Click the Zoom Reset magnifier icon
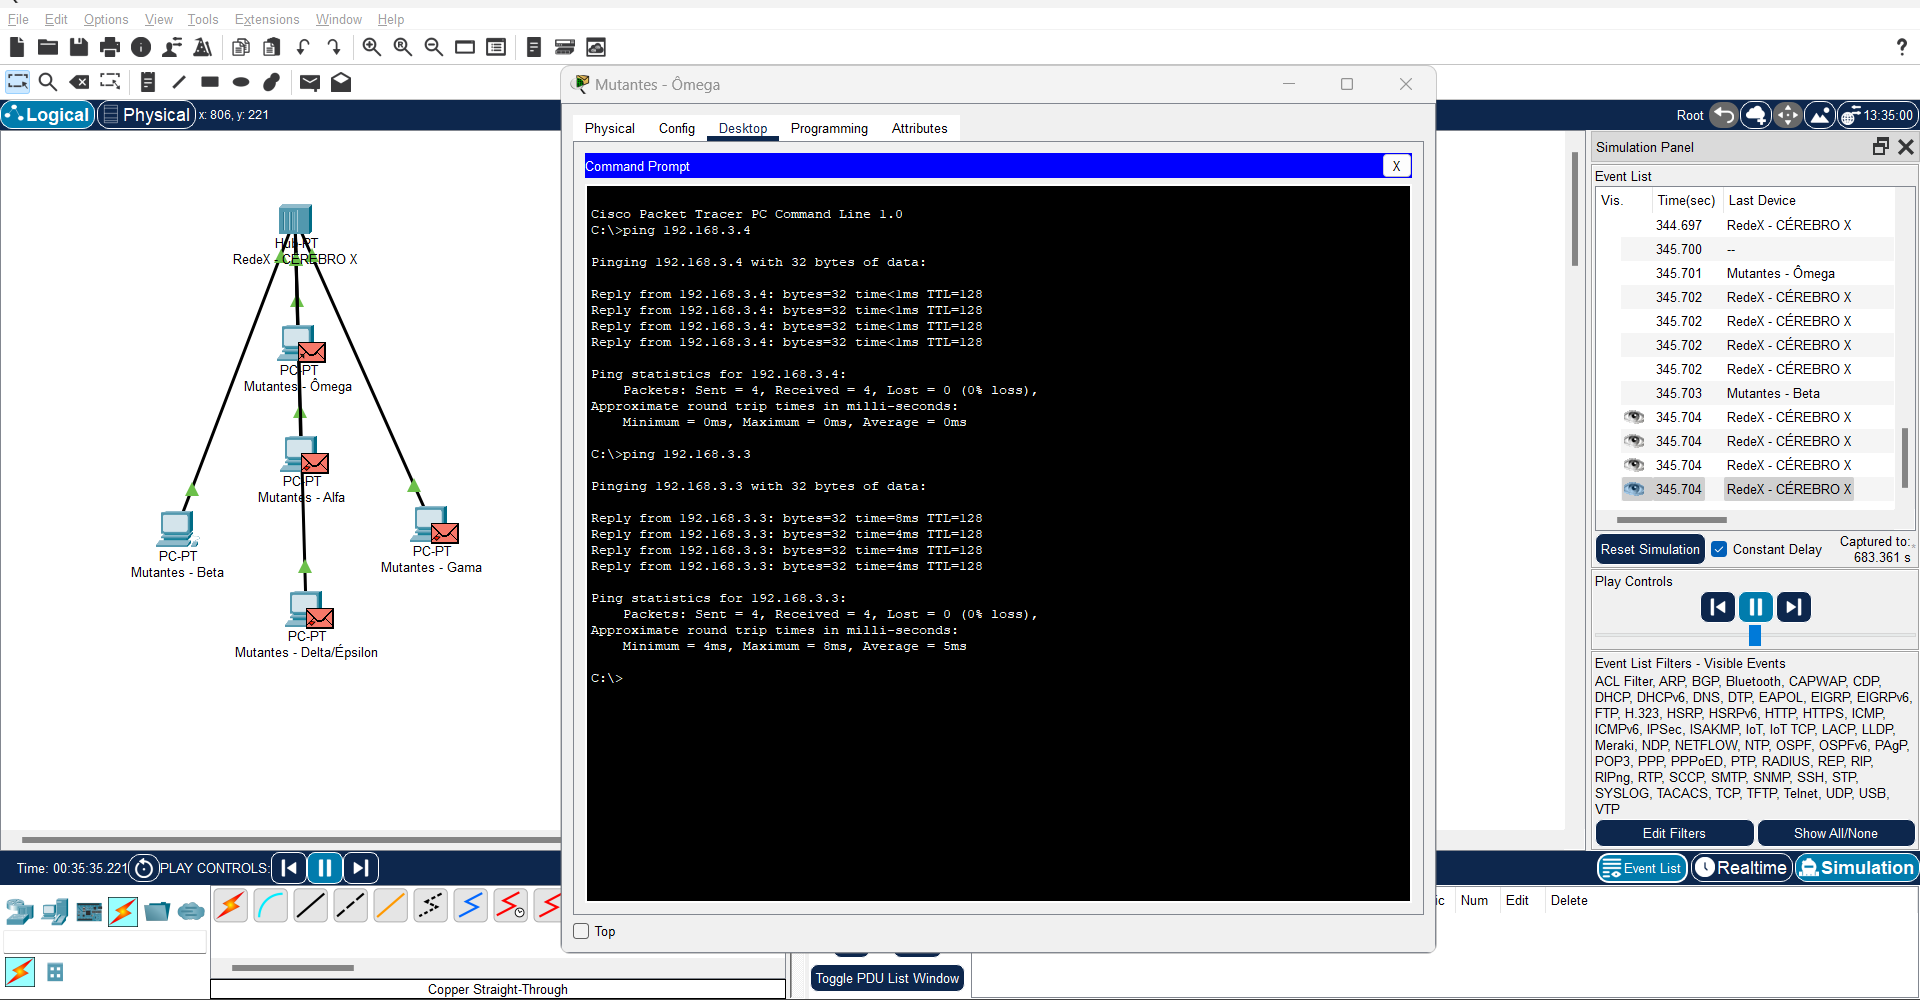 coord(403,47)
